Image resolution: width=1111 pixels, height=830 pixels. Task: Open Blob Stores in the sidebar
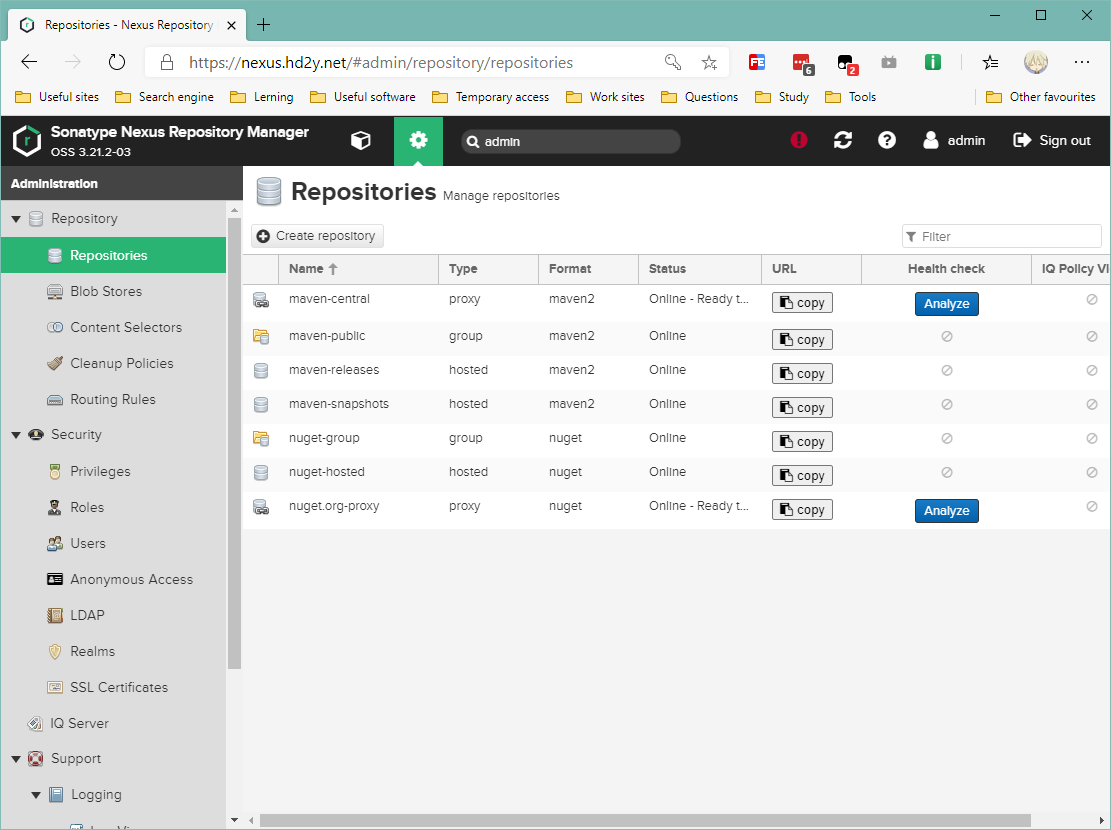tap(113, 291)
